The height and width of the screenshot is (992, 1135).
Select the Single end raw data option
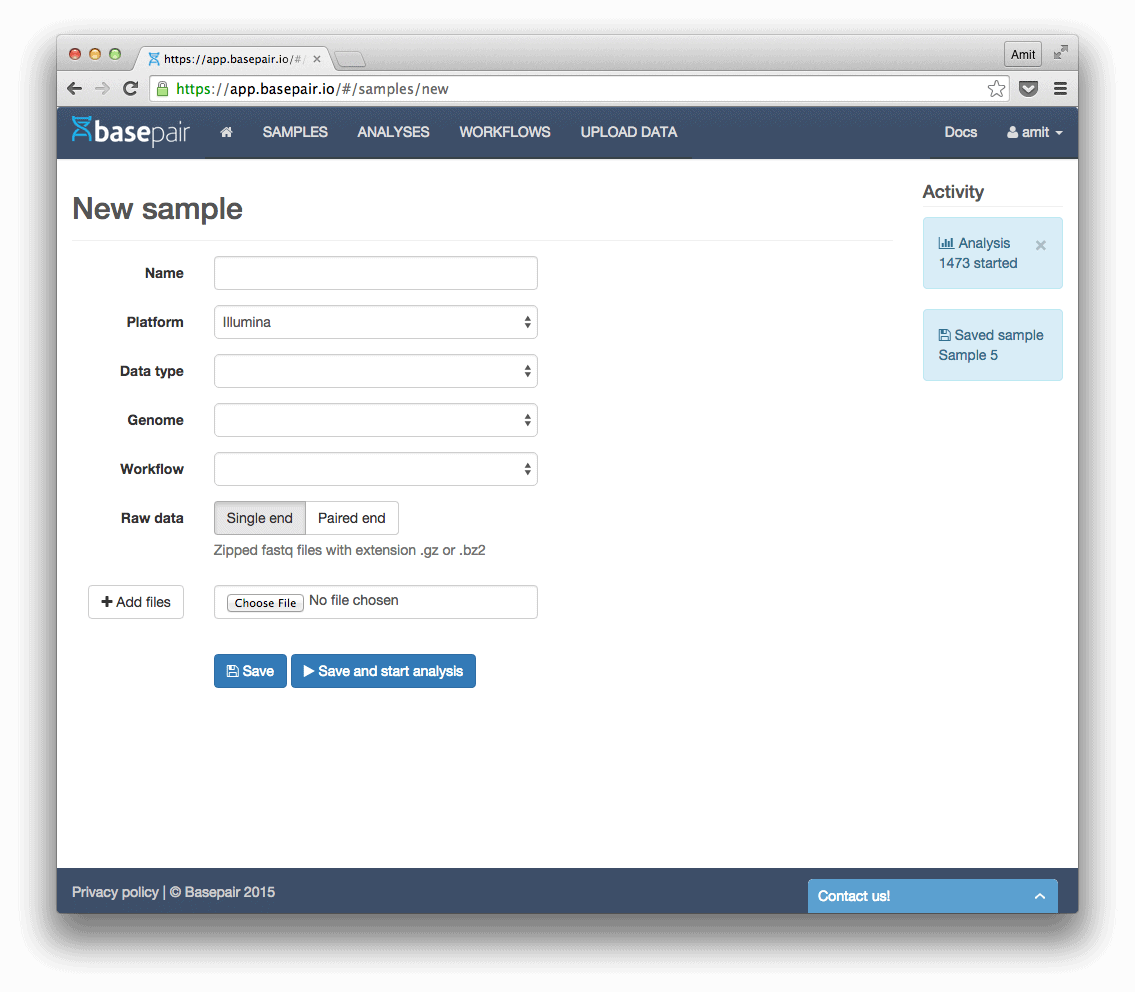click(x=259, y=518)
